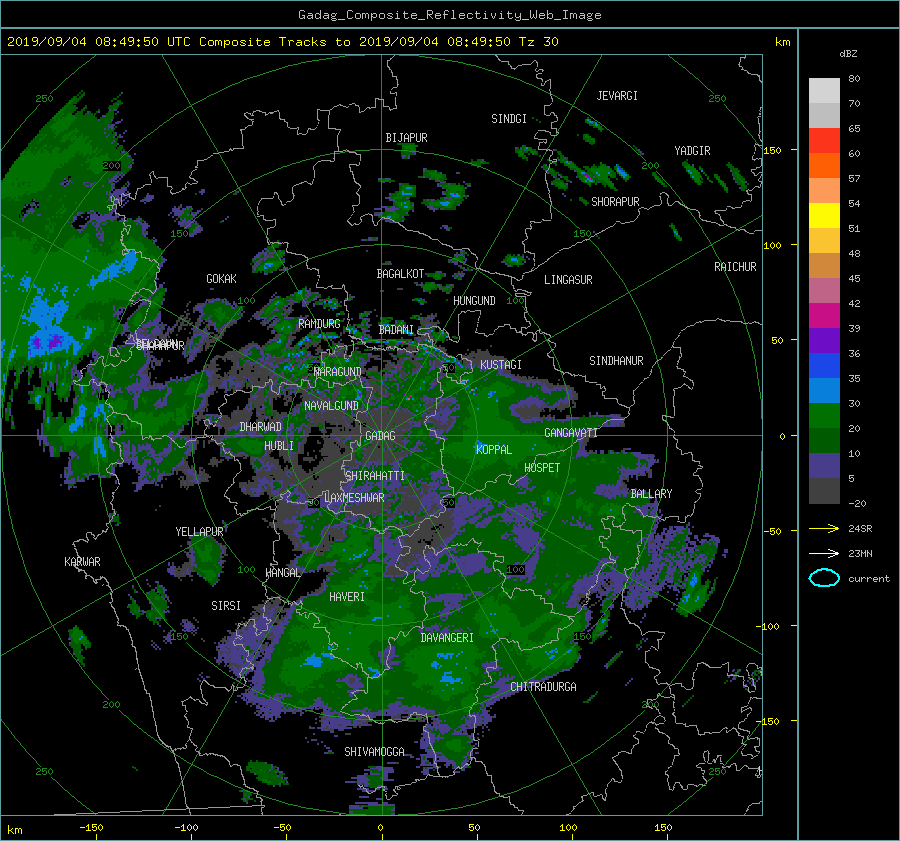Viewport: 900px width, 841px height.
Task: Click the RAICHUR city label
Action: pos(735,267)
